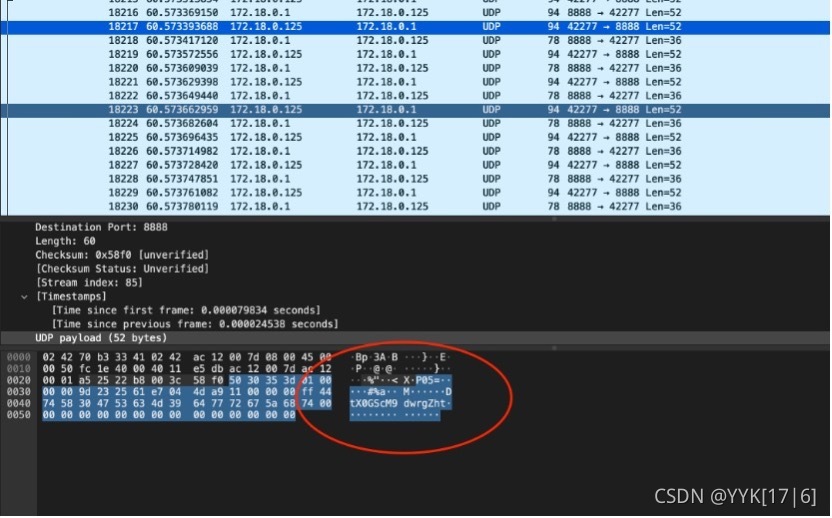The image size is (832, 518).
Task: Click hex offset 0000 label
Action: pyautogui.click(x=19, y=357)
